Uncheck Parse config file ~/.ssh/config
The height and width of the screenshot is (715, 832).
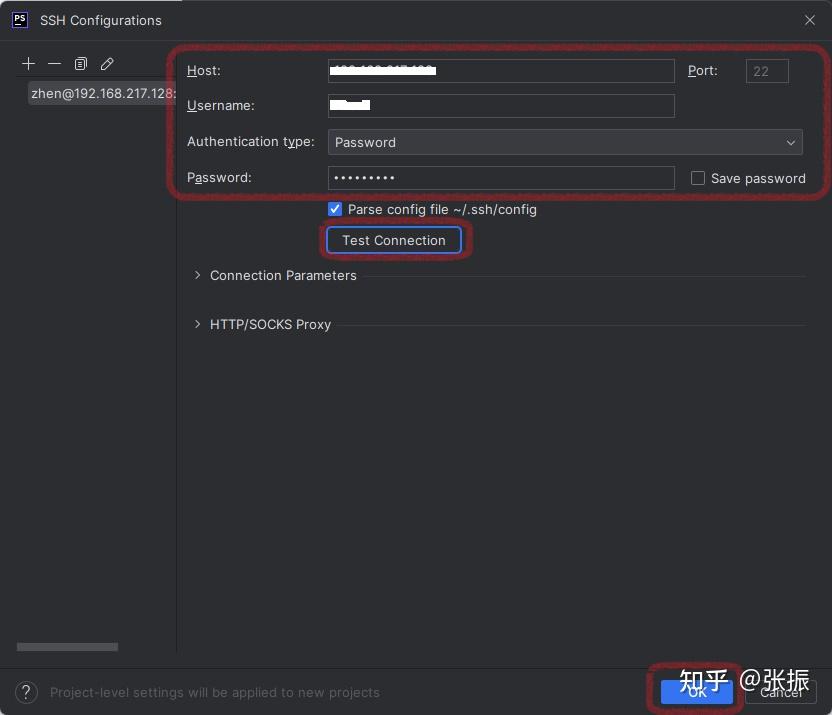click(335, 209)
